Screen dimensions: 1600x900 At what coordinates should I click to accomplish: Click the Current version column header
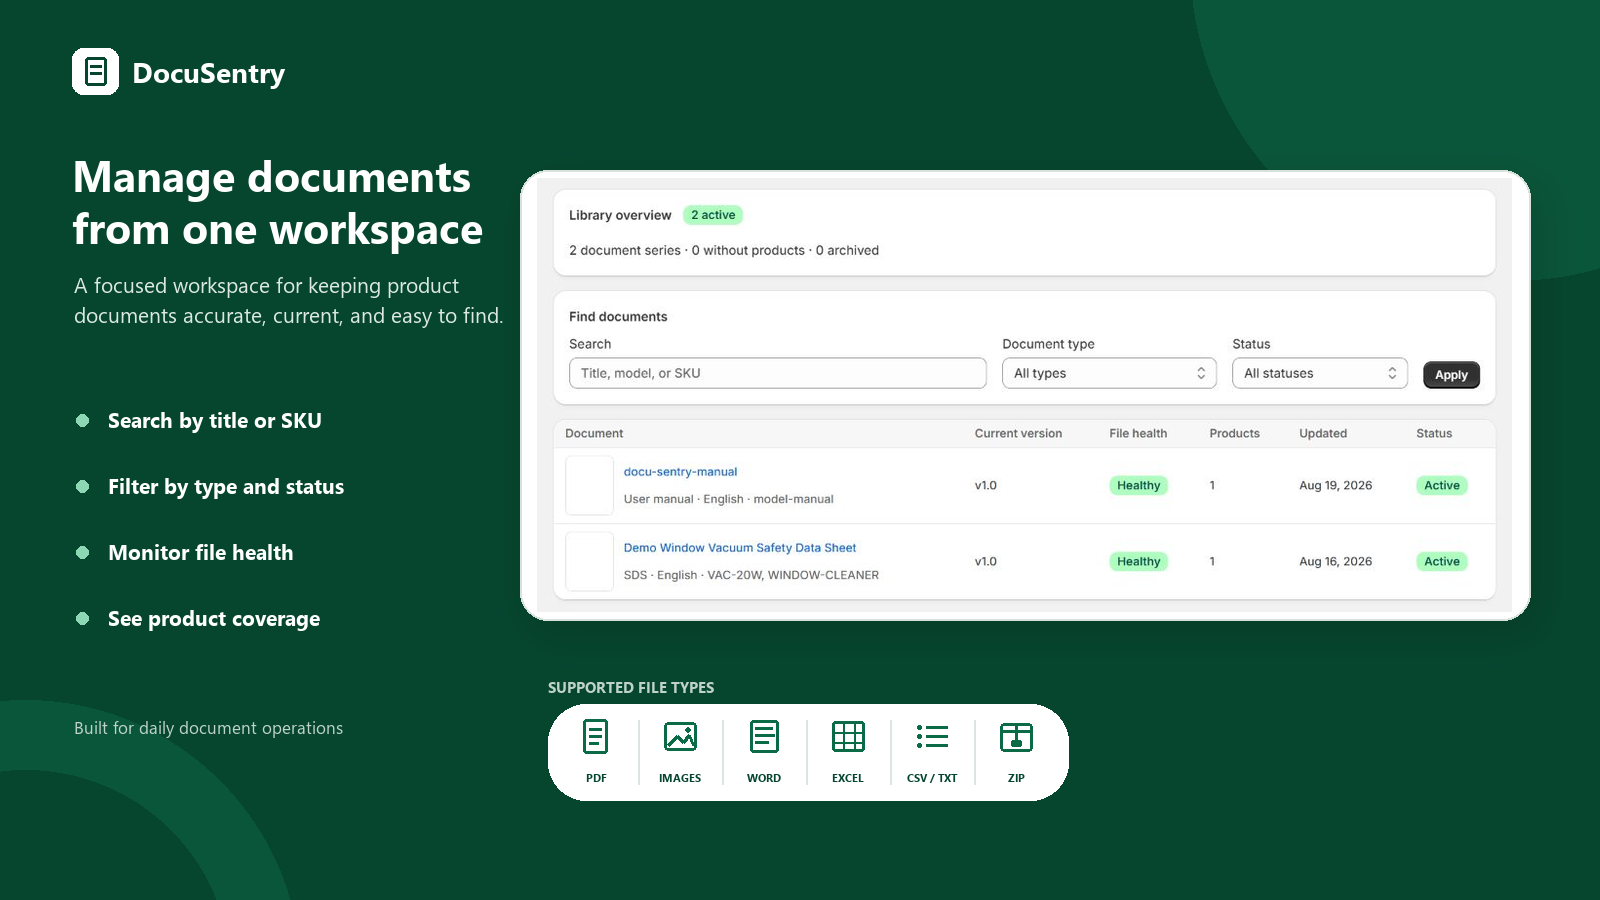tap(1018, 434)
